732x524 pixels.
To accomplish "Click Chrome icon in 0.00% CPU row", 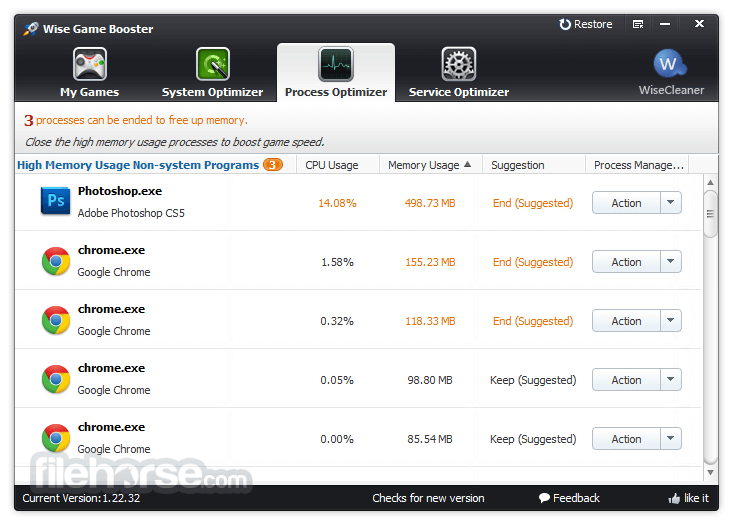I will coord(56,438).
